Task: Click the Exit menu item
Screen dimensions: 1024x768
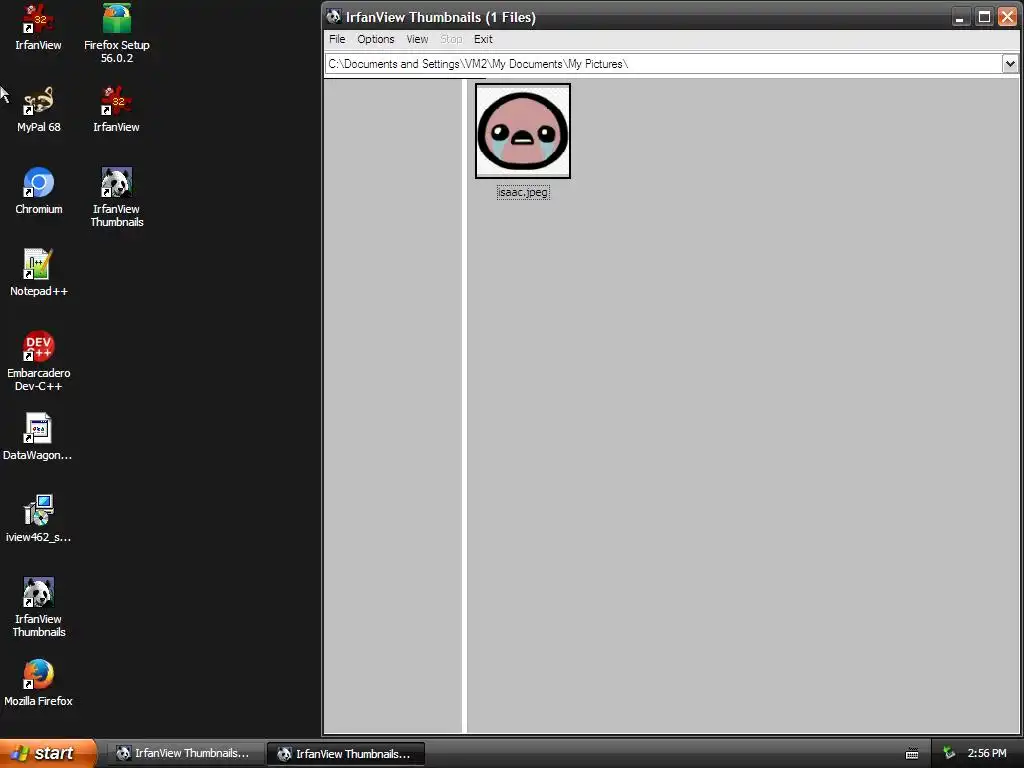Action: click(483, 39)
